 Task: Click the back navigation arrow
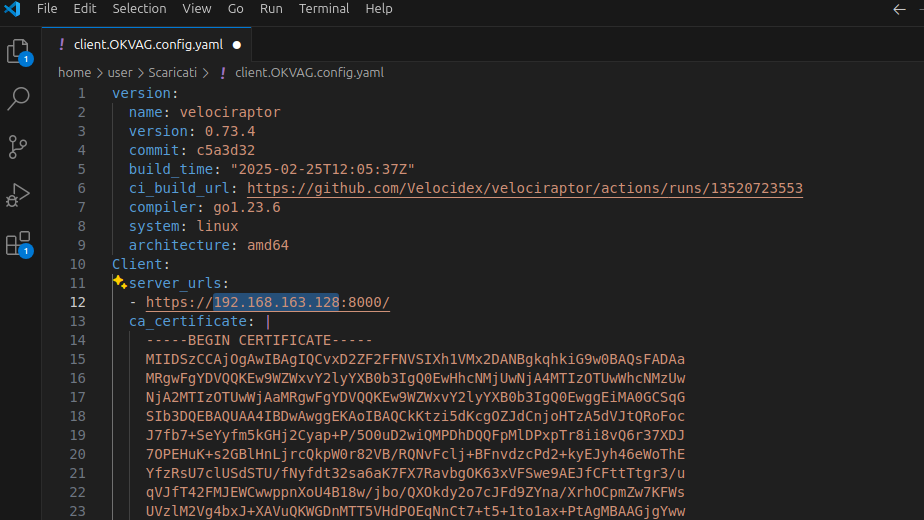pos(899,9)
